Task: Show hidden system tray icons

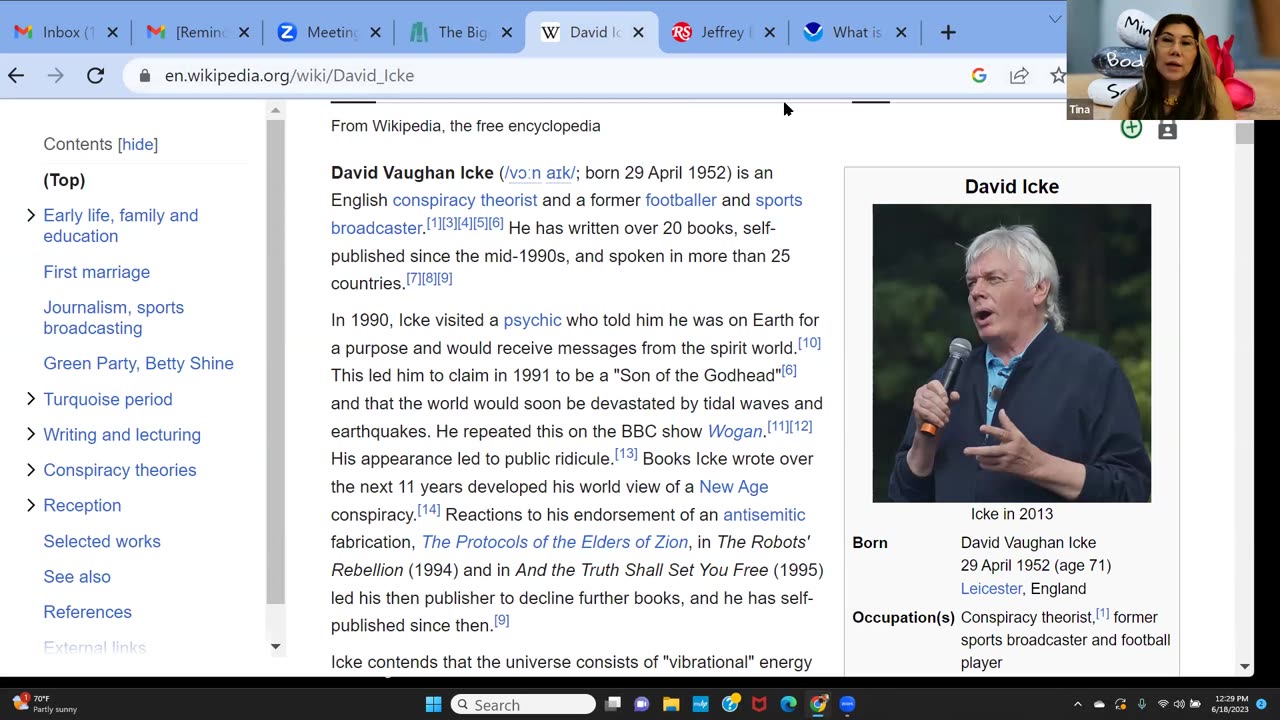Action: coord(1077,704)
